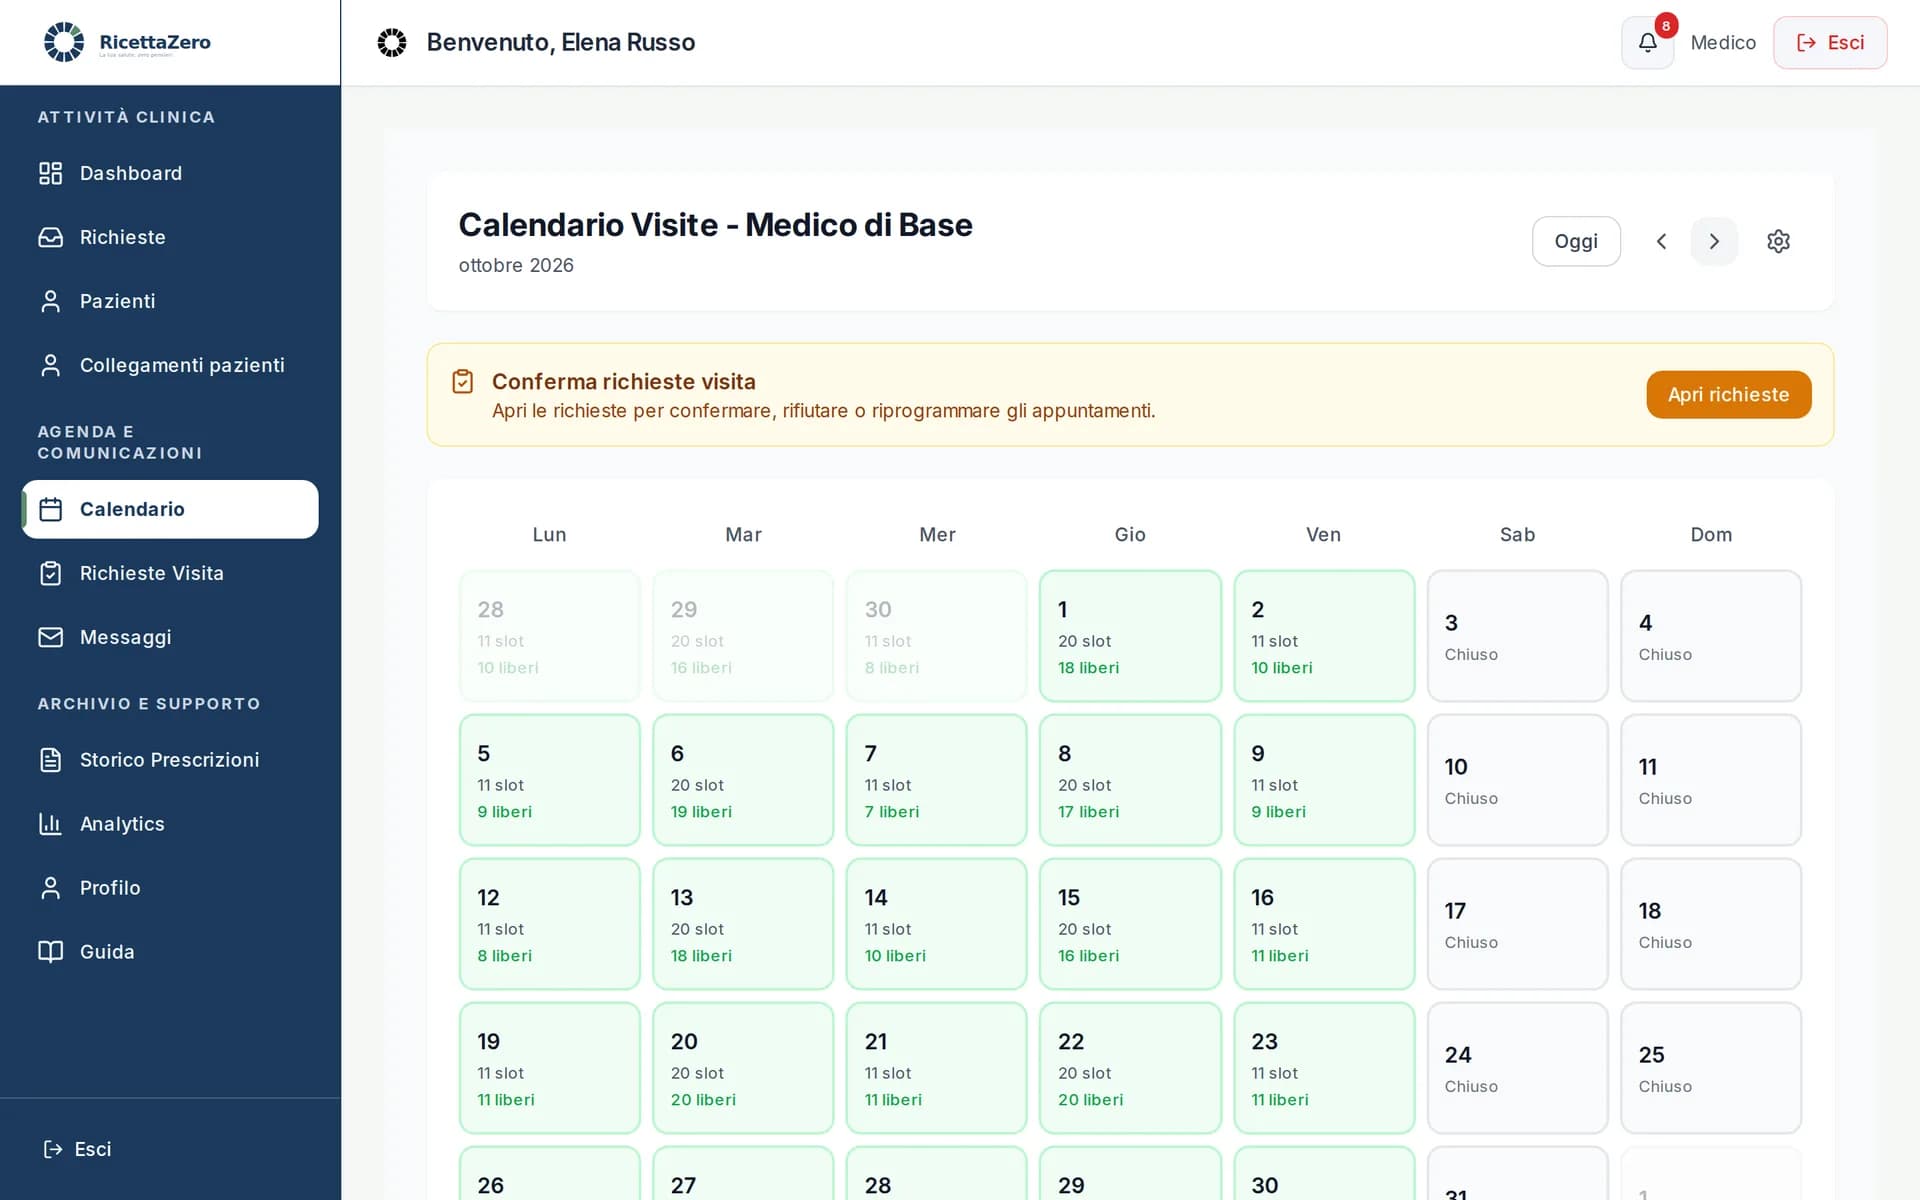
Task: Click the Messaggi envelope icon
Action: (51, 637)
